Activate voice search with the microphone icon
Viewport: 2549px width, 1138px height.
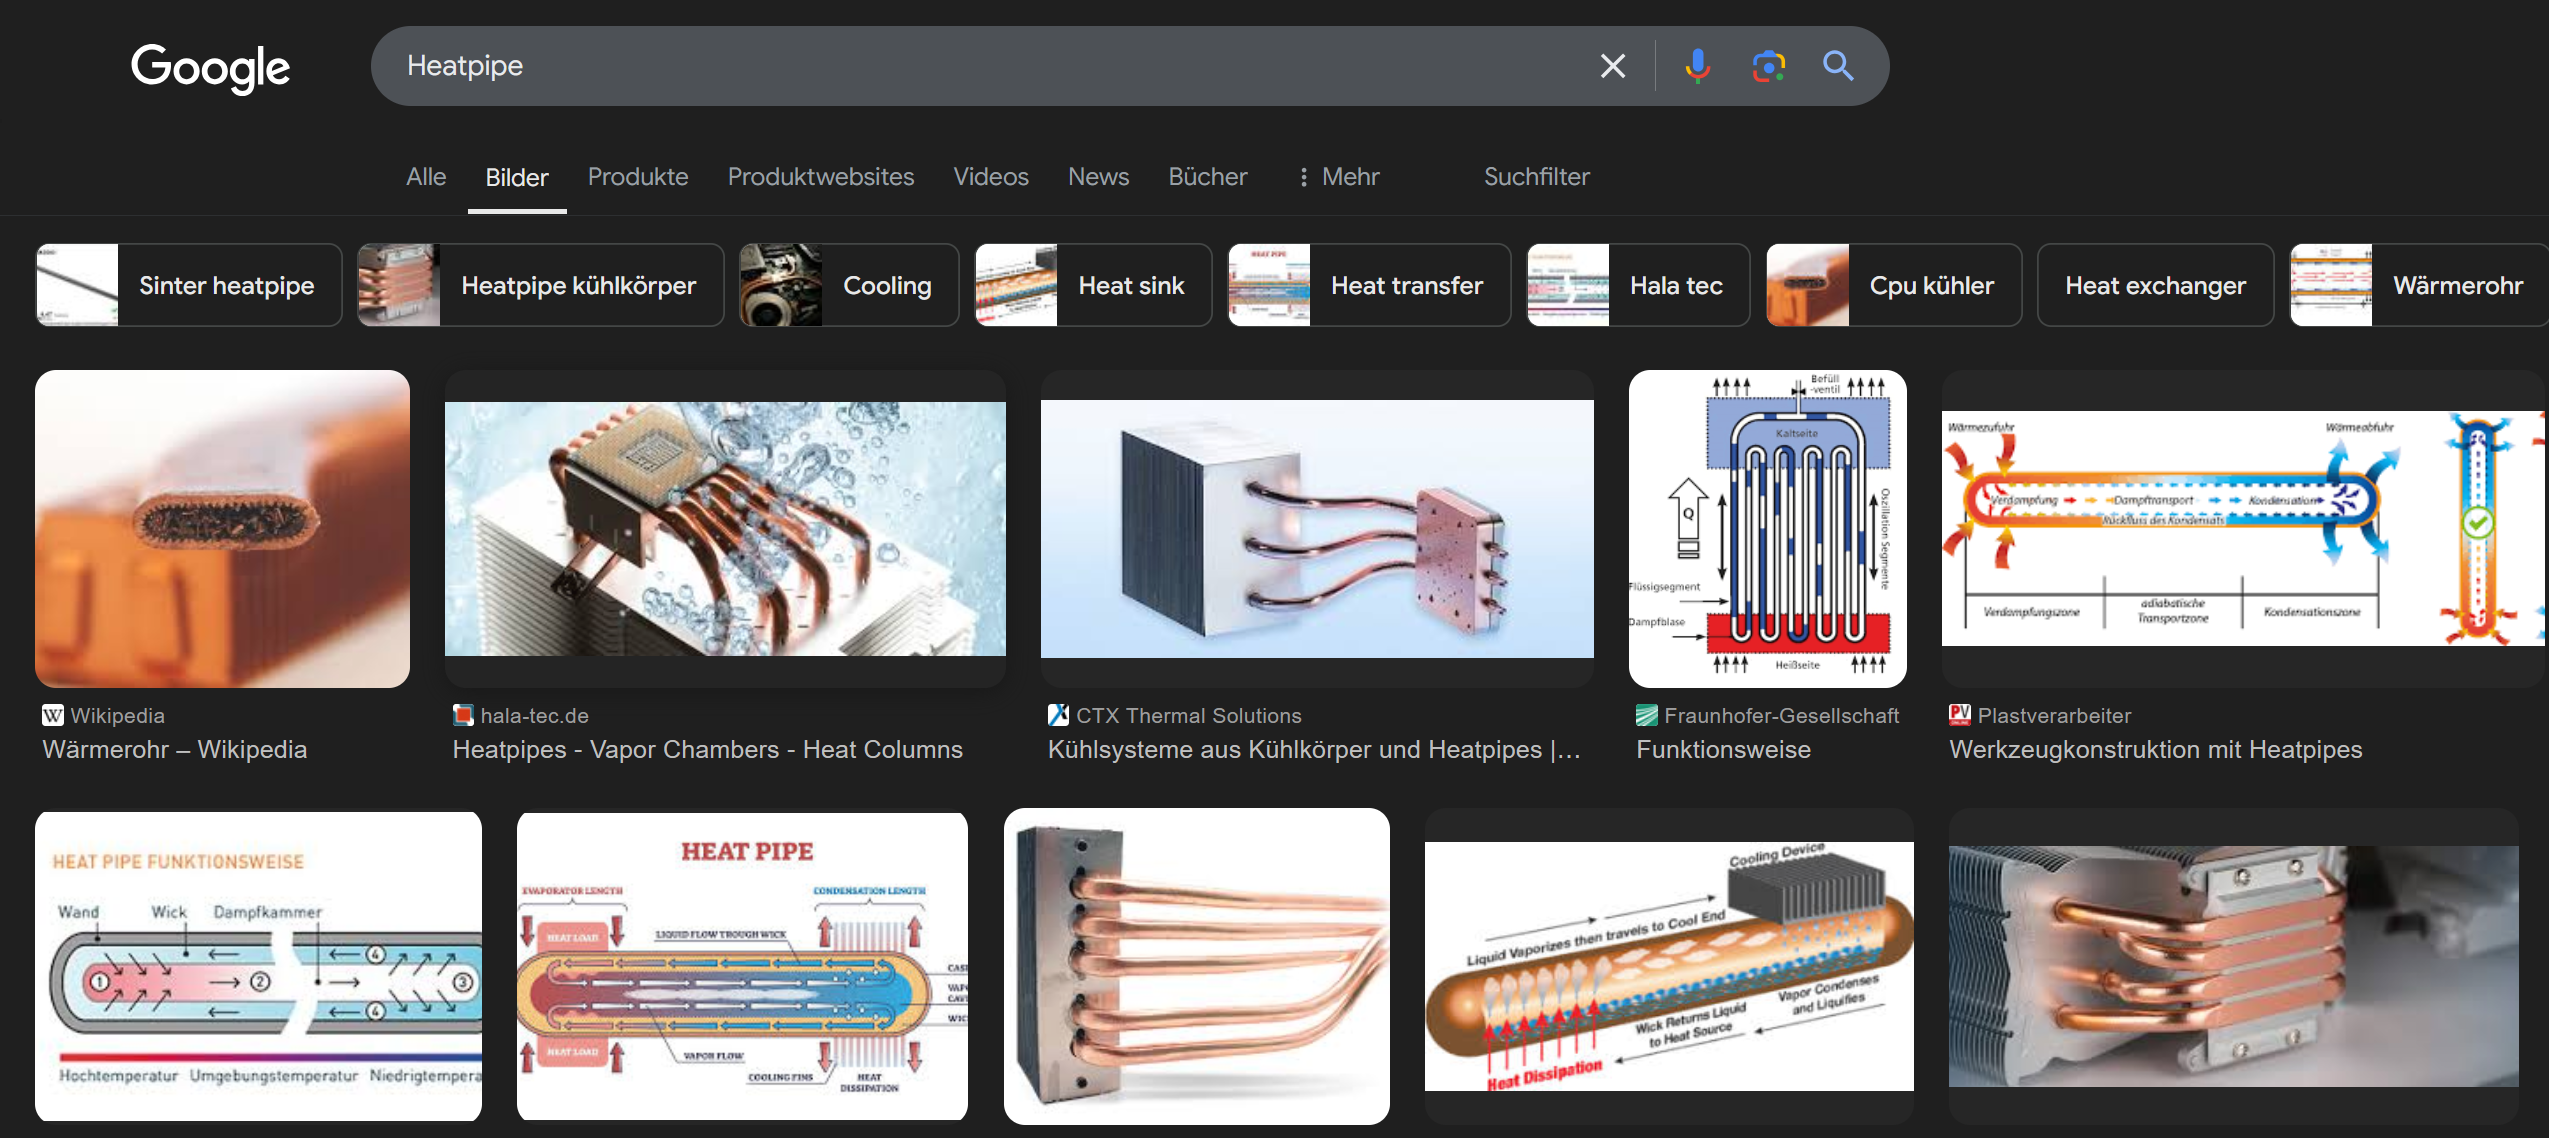point(1697,66)
